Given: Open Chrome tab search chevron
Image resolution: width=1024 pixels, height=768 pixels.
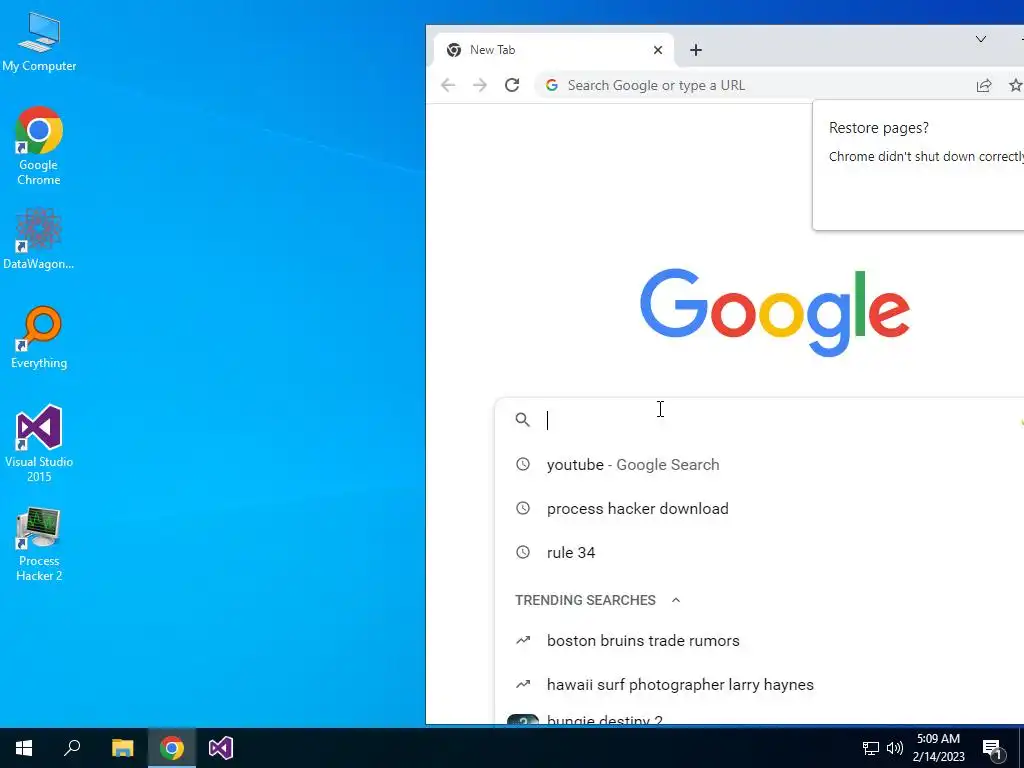Looking at the screenshot, I should coord(981,39).
